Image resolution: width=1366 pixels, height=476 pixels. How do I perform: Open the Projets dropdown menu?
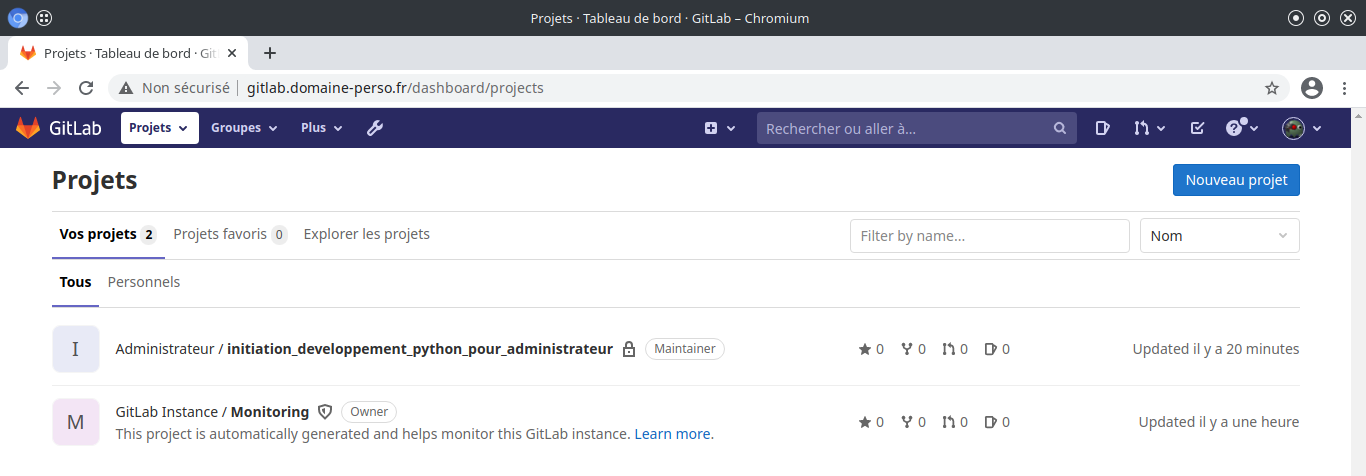(159, 128)
